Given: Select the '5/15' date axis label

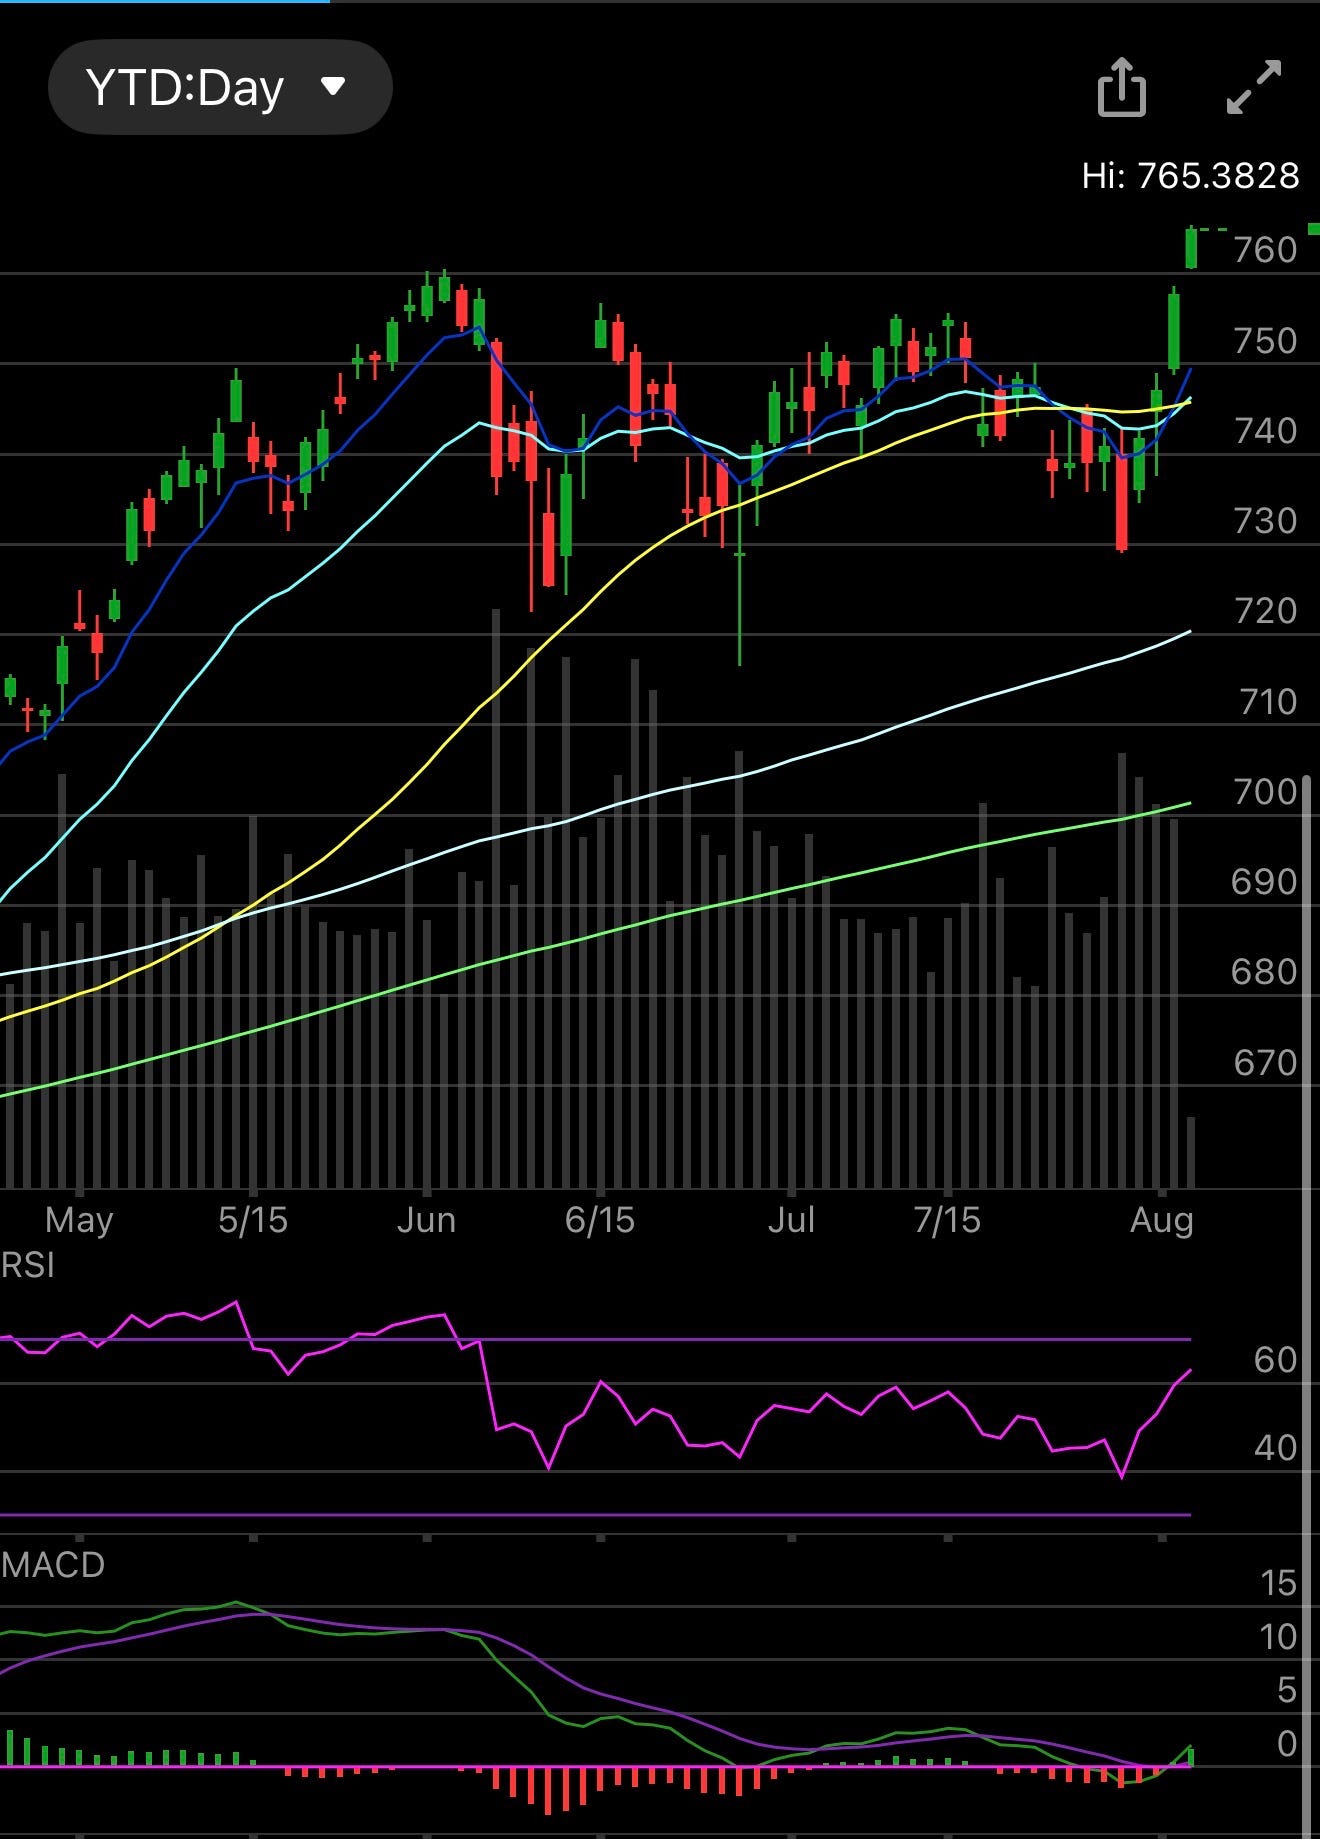Looking at the screenshot, I should (x=253, y=1220).
